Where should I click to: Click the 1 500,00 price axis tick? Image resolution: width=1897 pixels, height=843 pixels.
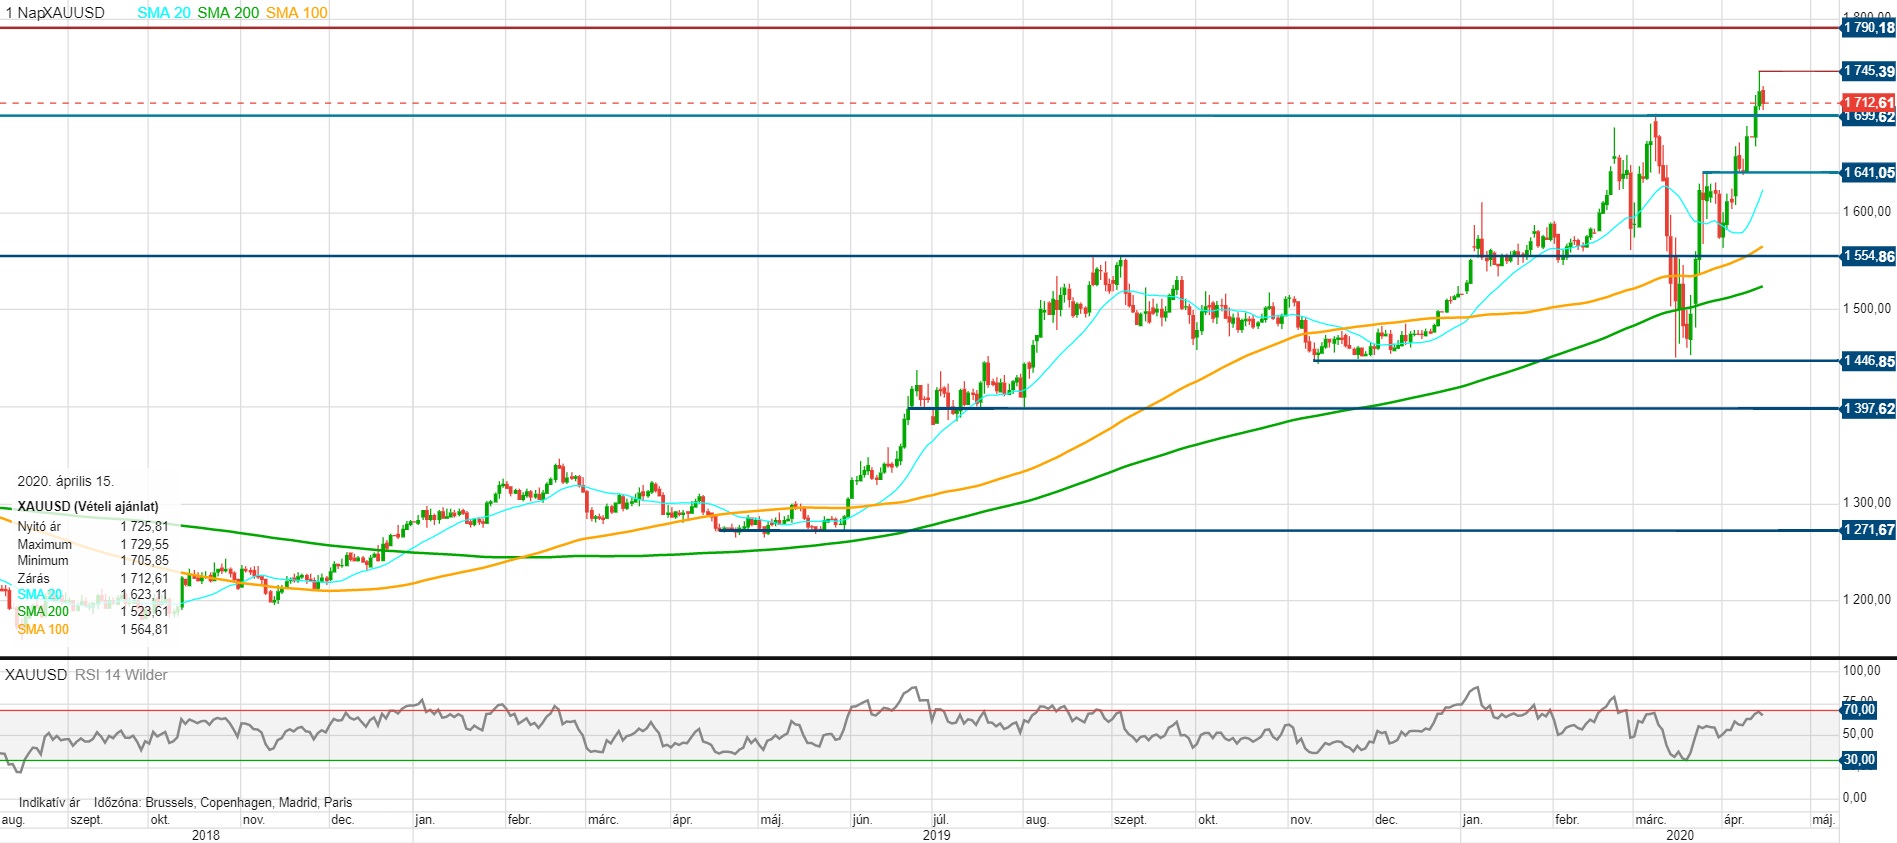pos(1867,308)
